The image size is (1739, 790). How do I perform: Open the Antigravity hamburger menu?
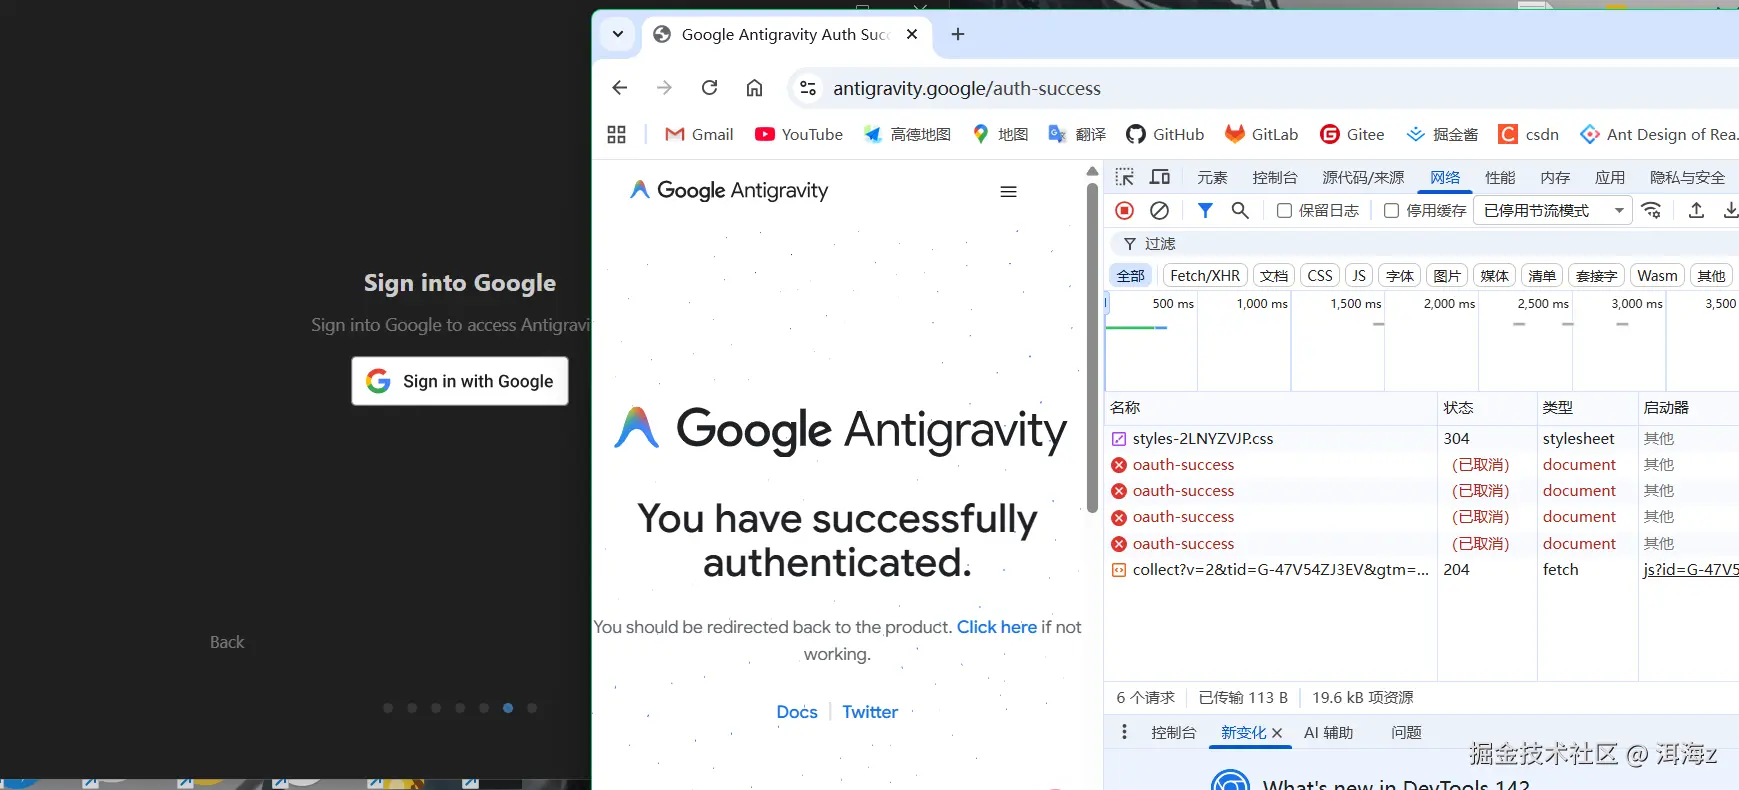tap(1008, 191)
